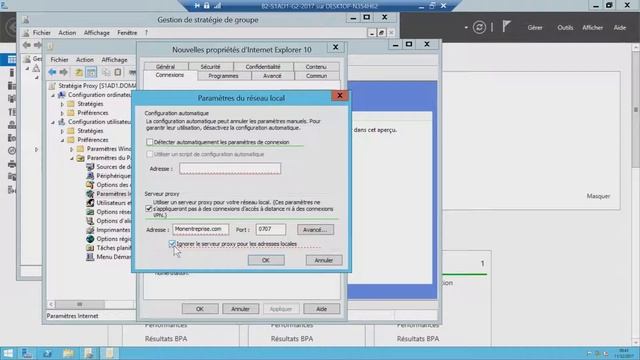
Task: Select the 'Tâches planifiées' icon in the tree
Action: (x=90, y=248)
